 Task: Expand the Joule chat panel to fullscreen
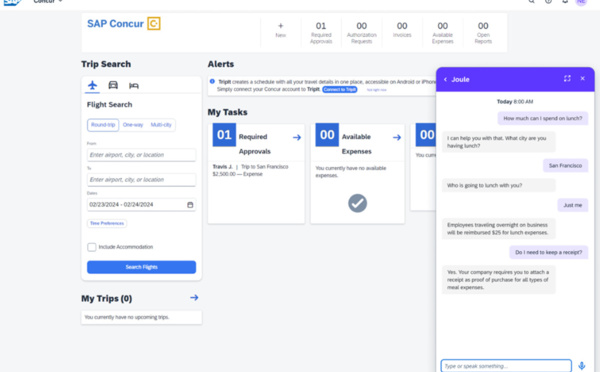(x=567, y=78)
